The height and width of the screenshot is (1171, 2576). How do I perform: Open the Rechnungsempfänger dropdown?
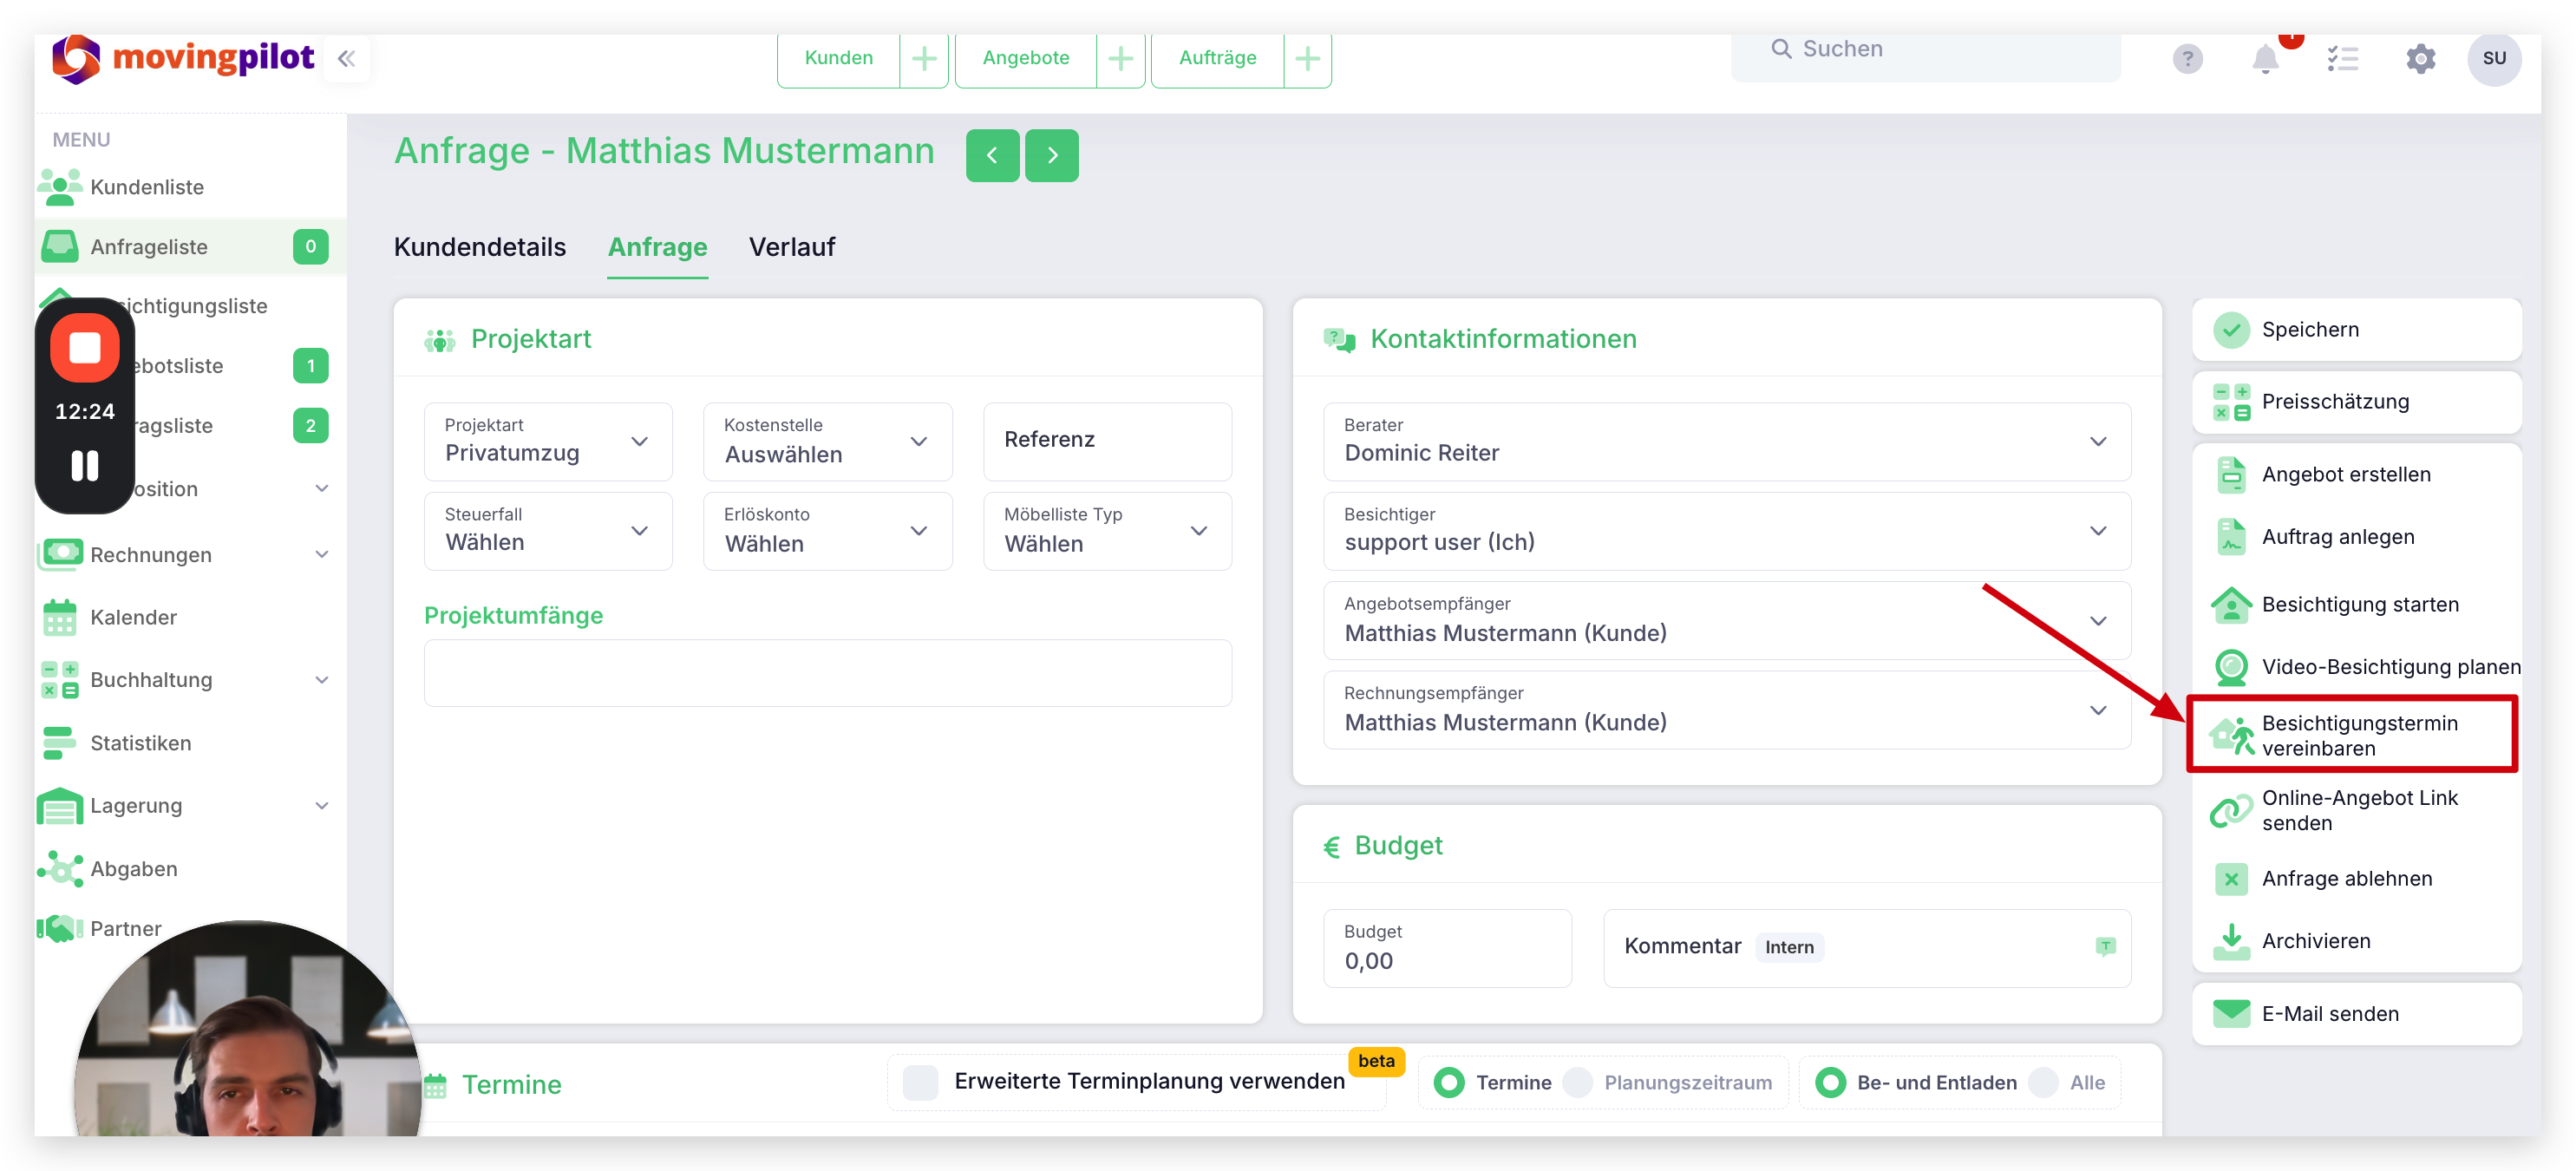(1726, 710)
